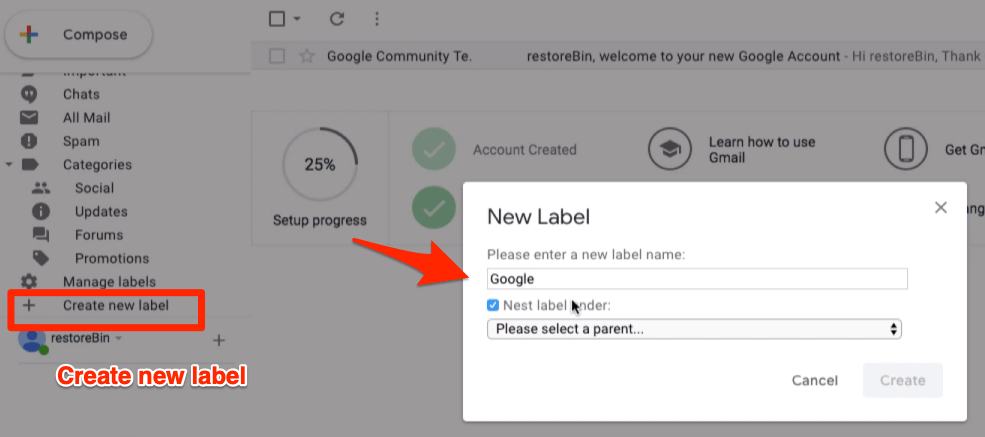Image resolution: width=985 pixels, height=437 pixels.
Task: Open Manage labels
Action: (x=109, y=282)
